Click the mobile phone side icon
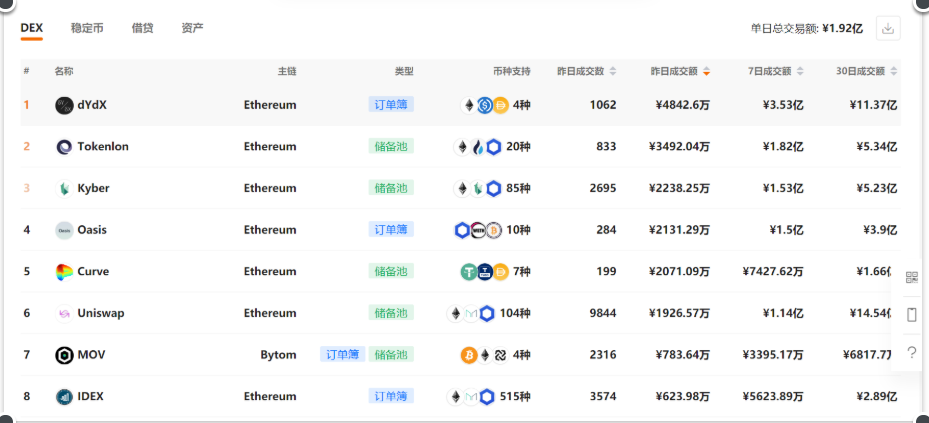Viewport: 929px width, 423px height. click(912, 315)
